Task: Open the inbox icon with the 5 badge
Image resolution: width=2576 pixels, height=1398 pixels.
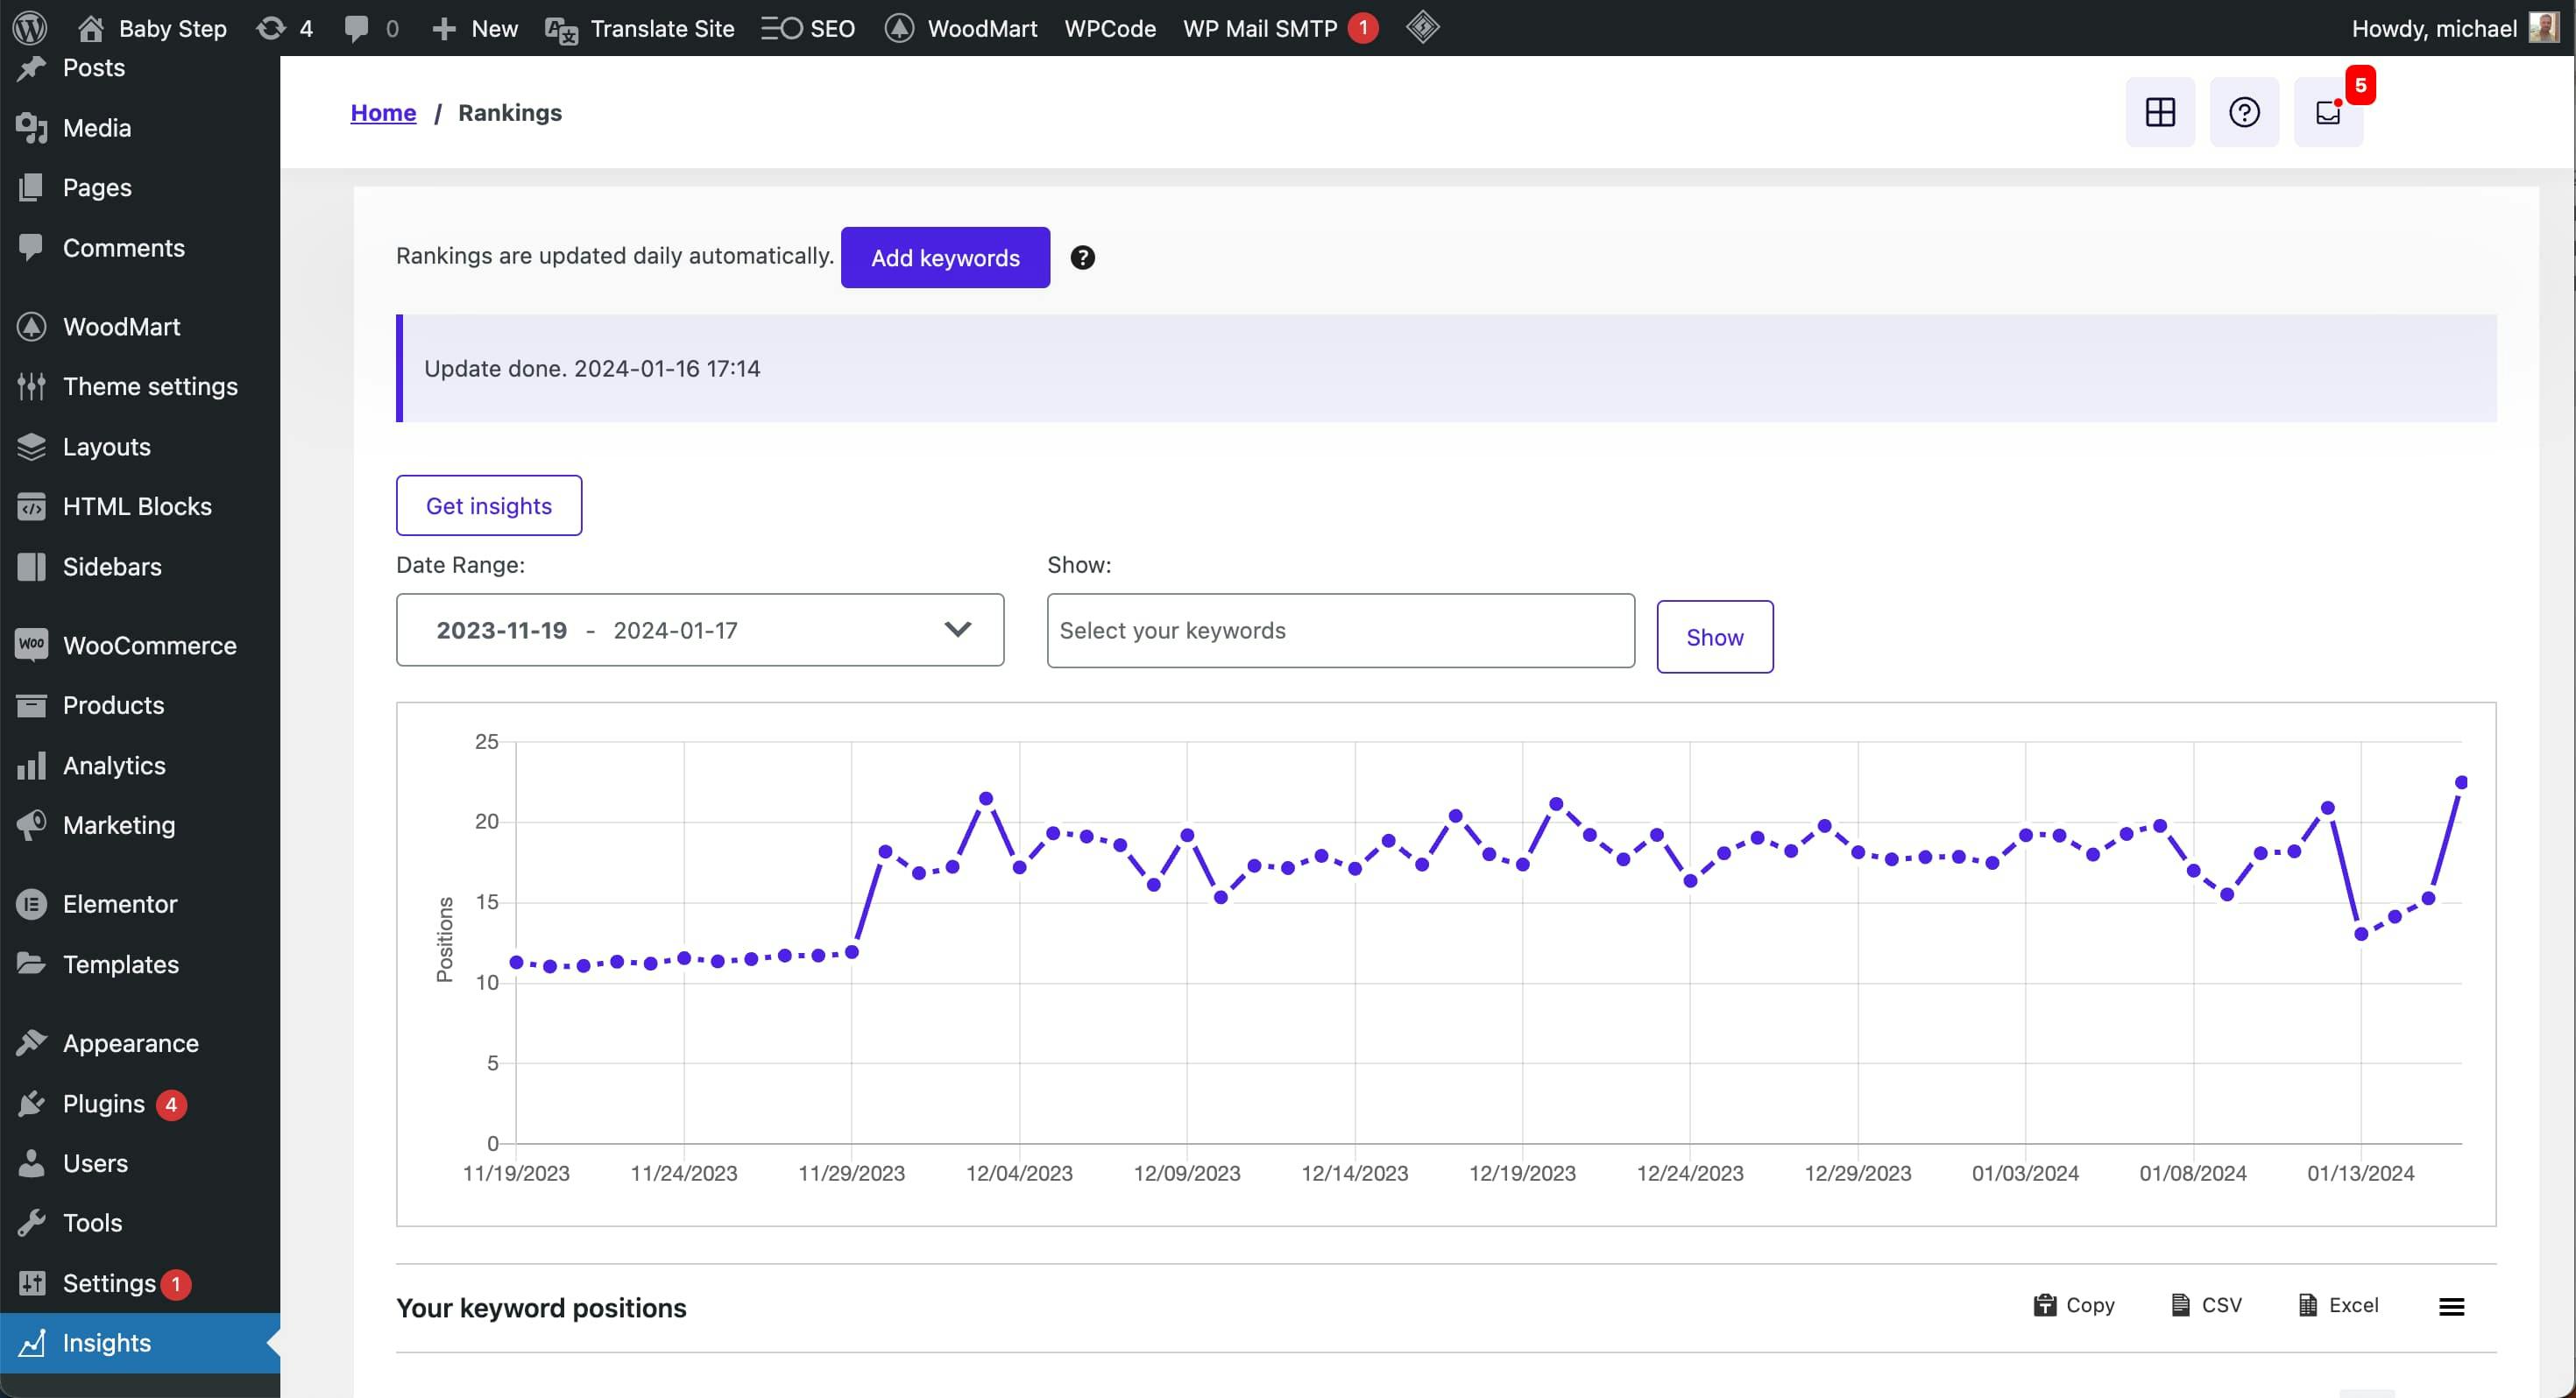Action: [2328, 112]
